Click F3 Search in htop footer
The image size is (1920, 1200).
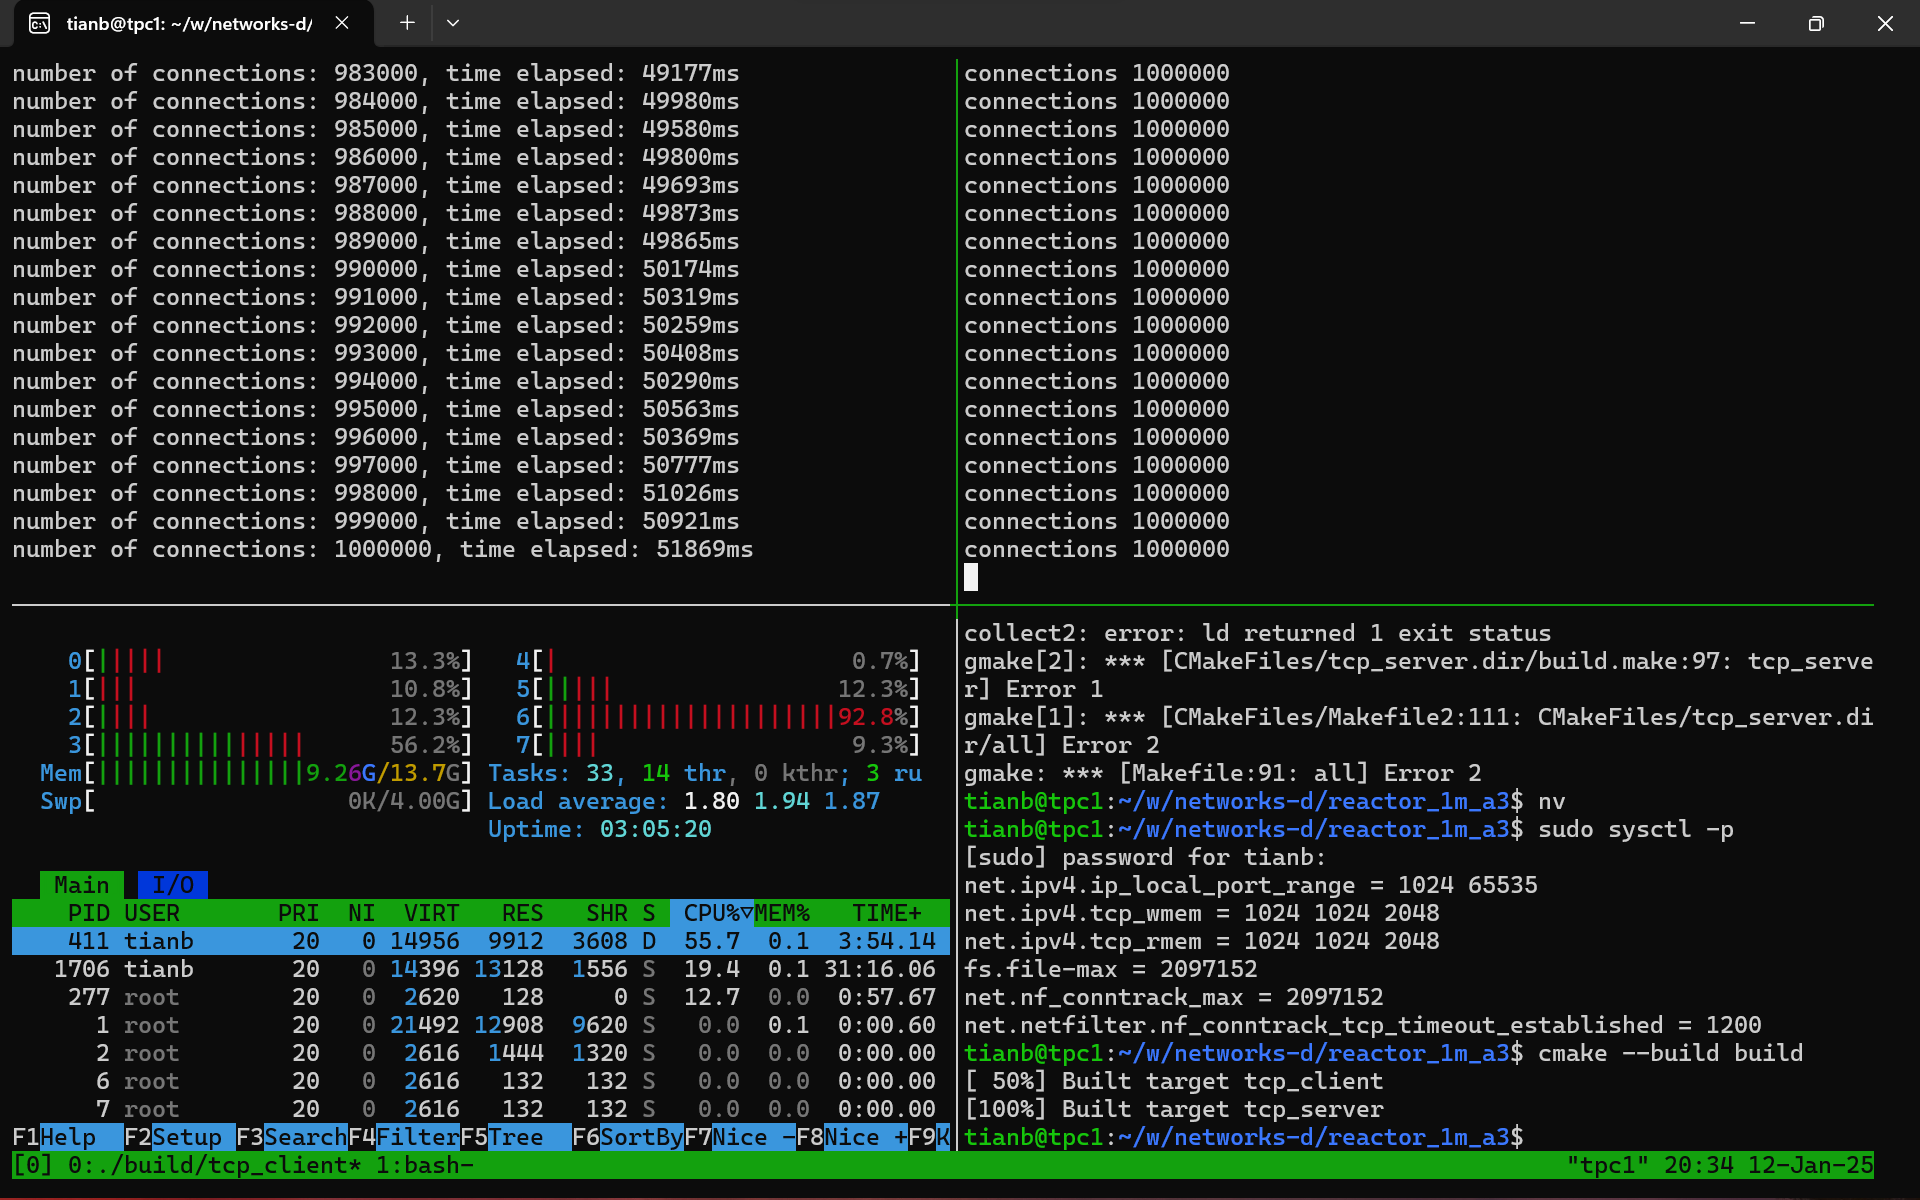304,1137
